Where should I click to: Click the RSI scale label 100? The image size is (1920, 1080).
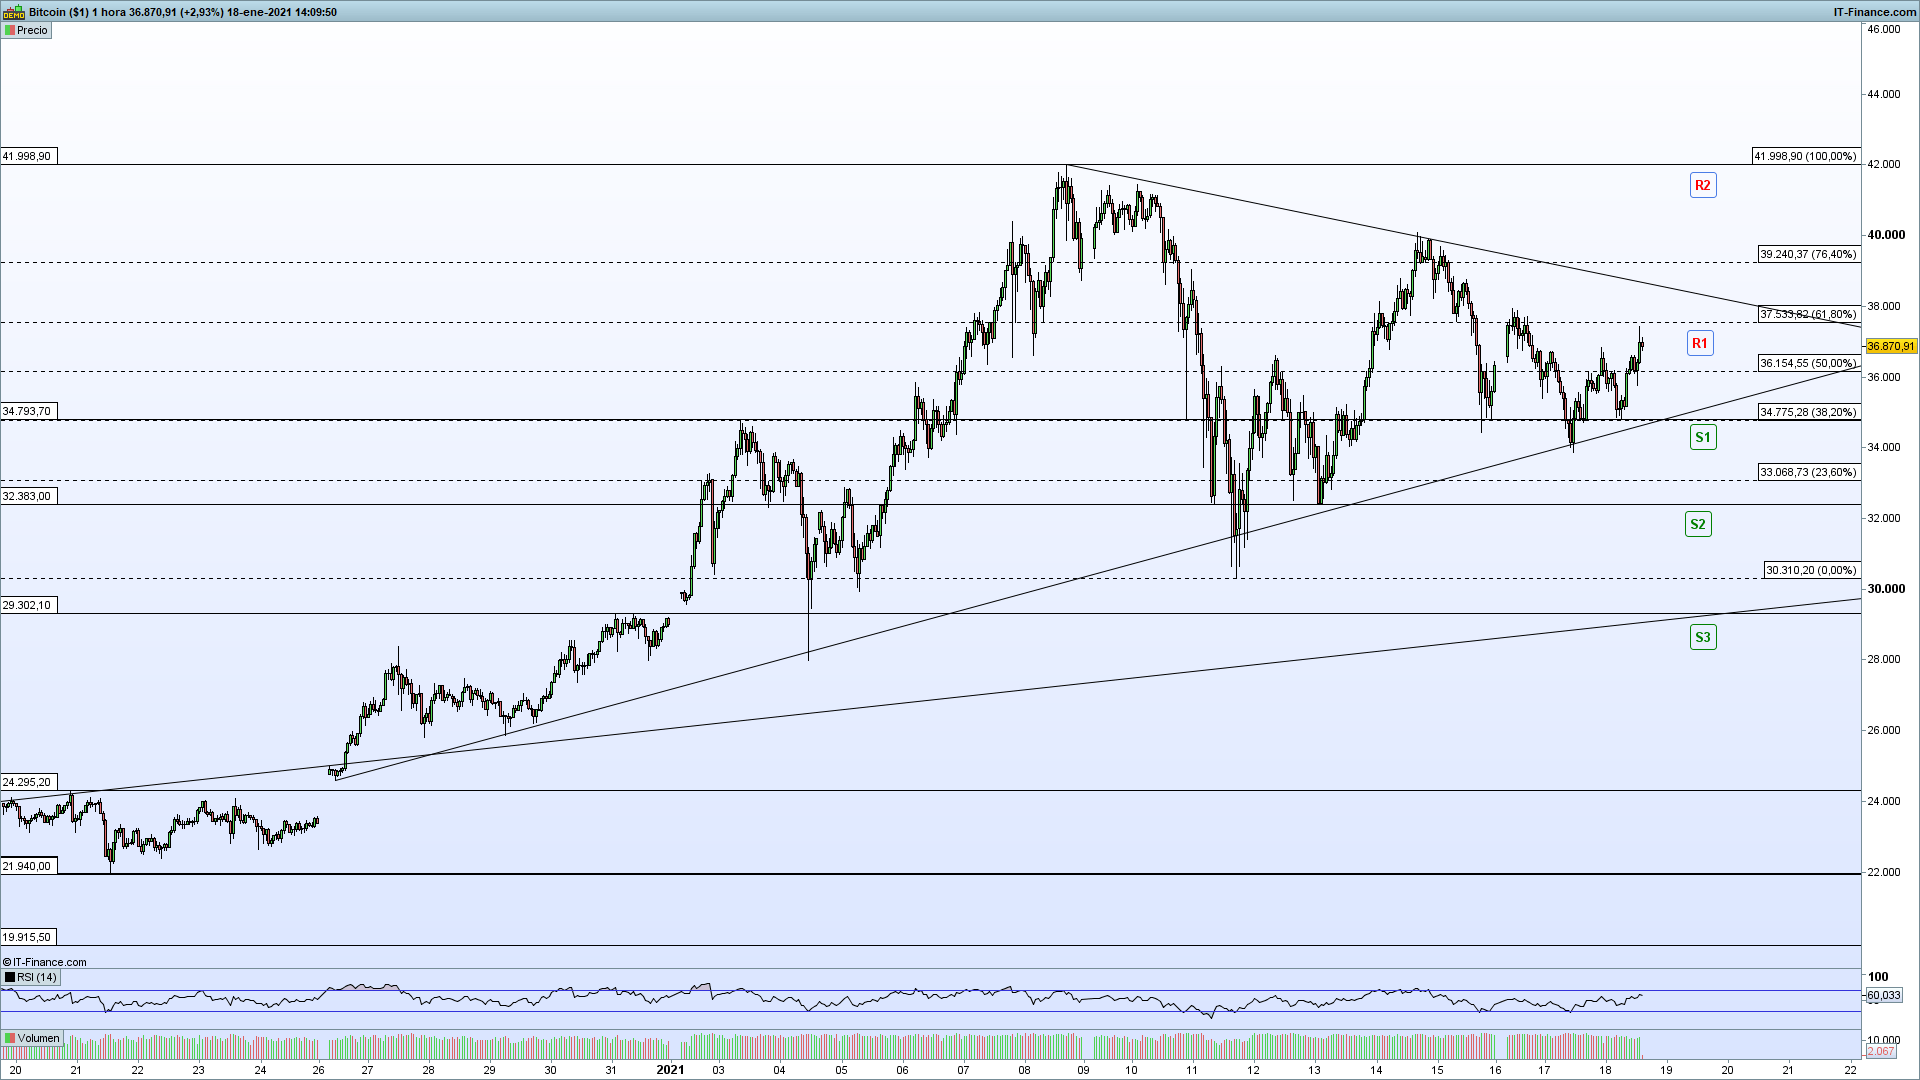click(1879, 977)
